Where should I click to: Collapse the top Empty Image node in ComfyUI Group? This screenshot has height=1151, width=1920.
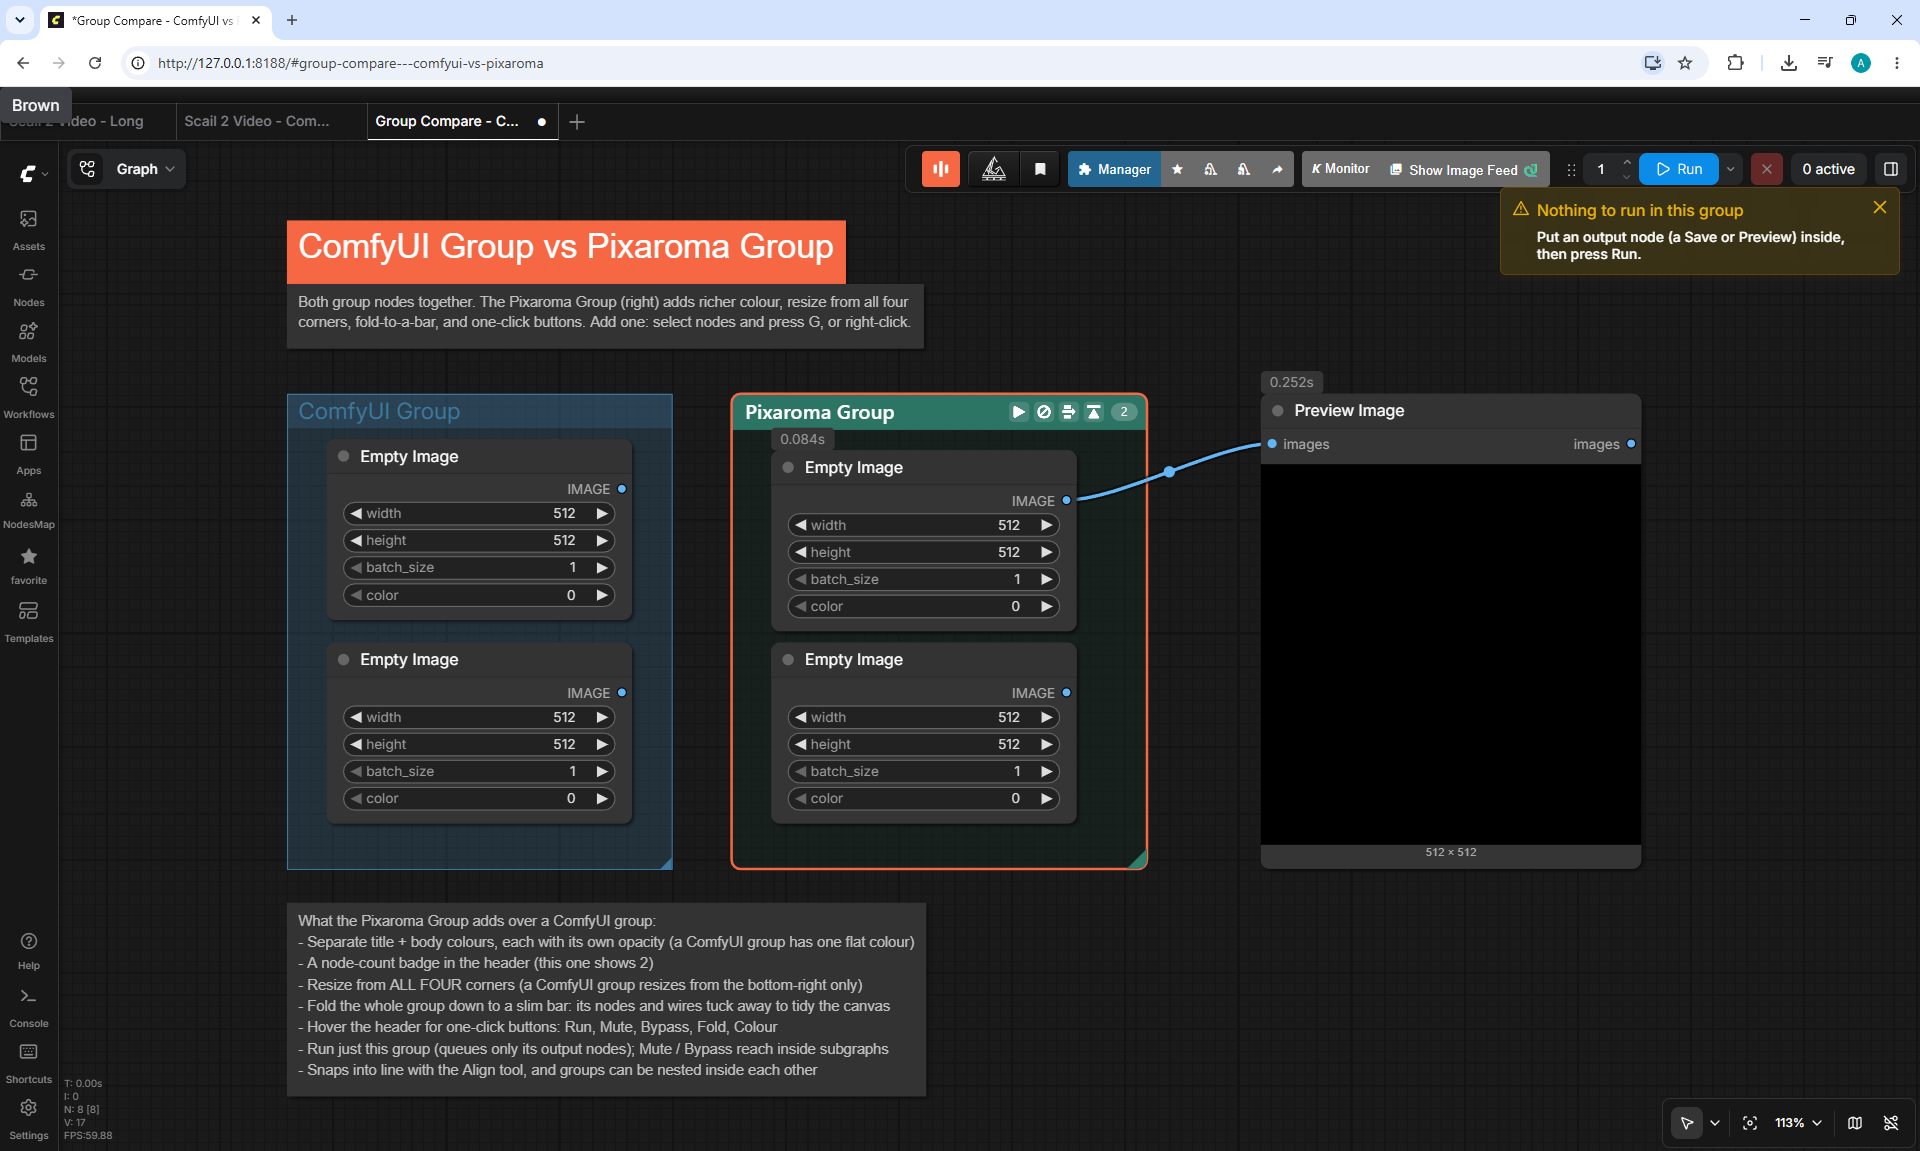344,456
